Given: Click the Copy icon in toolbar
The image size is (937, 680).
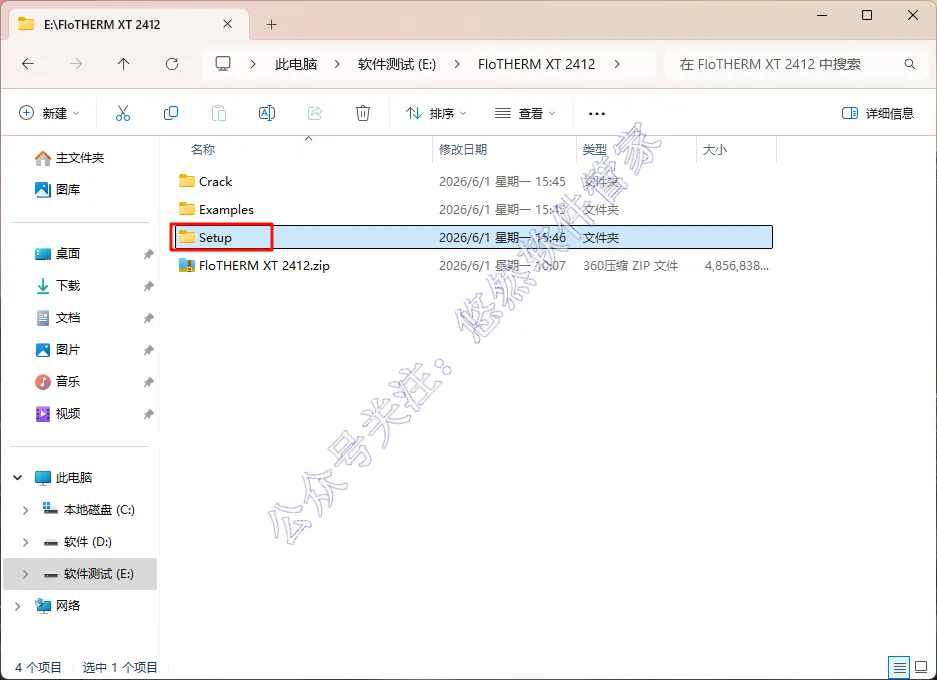Looking at the screenshot, I should 171,113.
